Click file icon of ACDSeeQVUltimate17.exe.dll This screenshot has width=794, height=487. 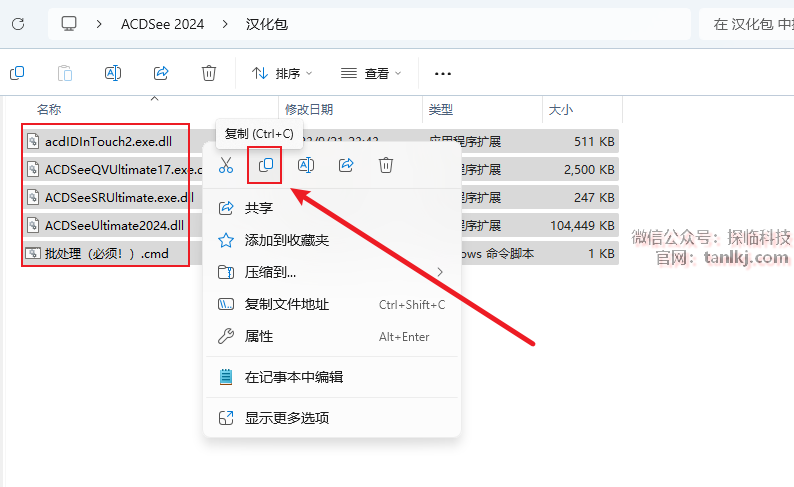click(x=33, y=169)
